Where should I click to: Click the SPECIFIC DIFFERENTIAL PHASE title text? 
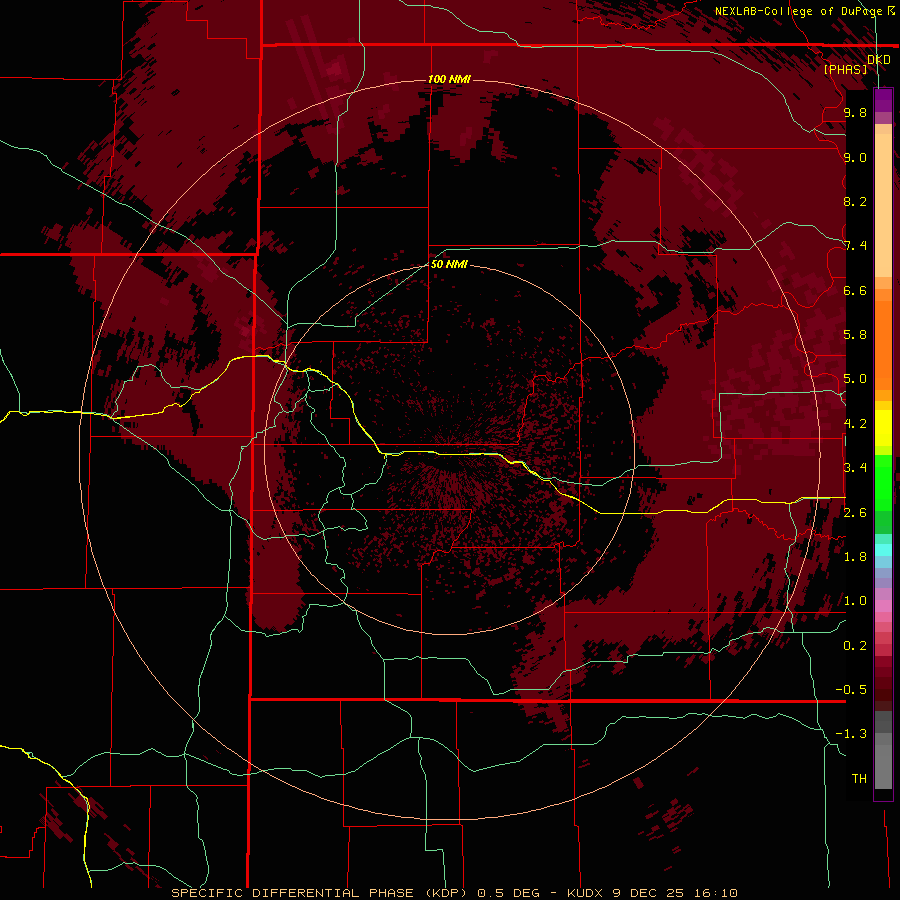292,893
